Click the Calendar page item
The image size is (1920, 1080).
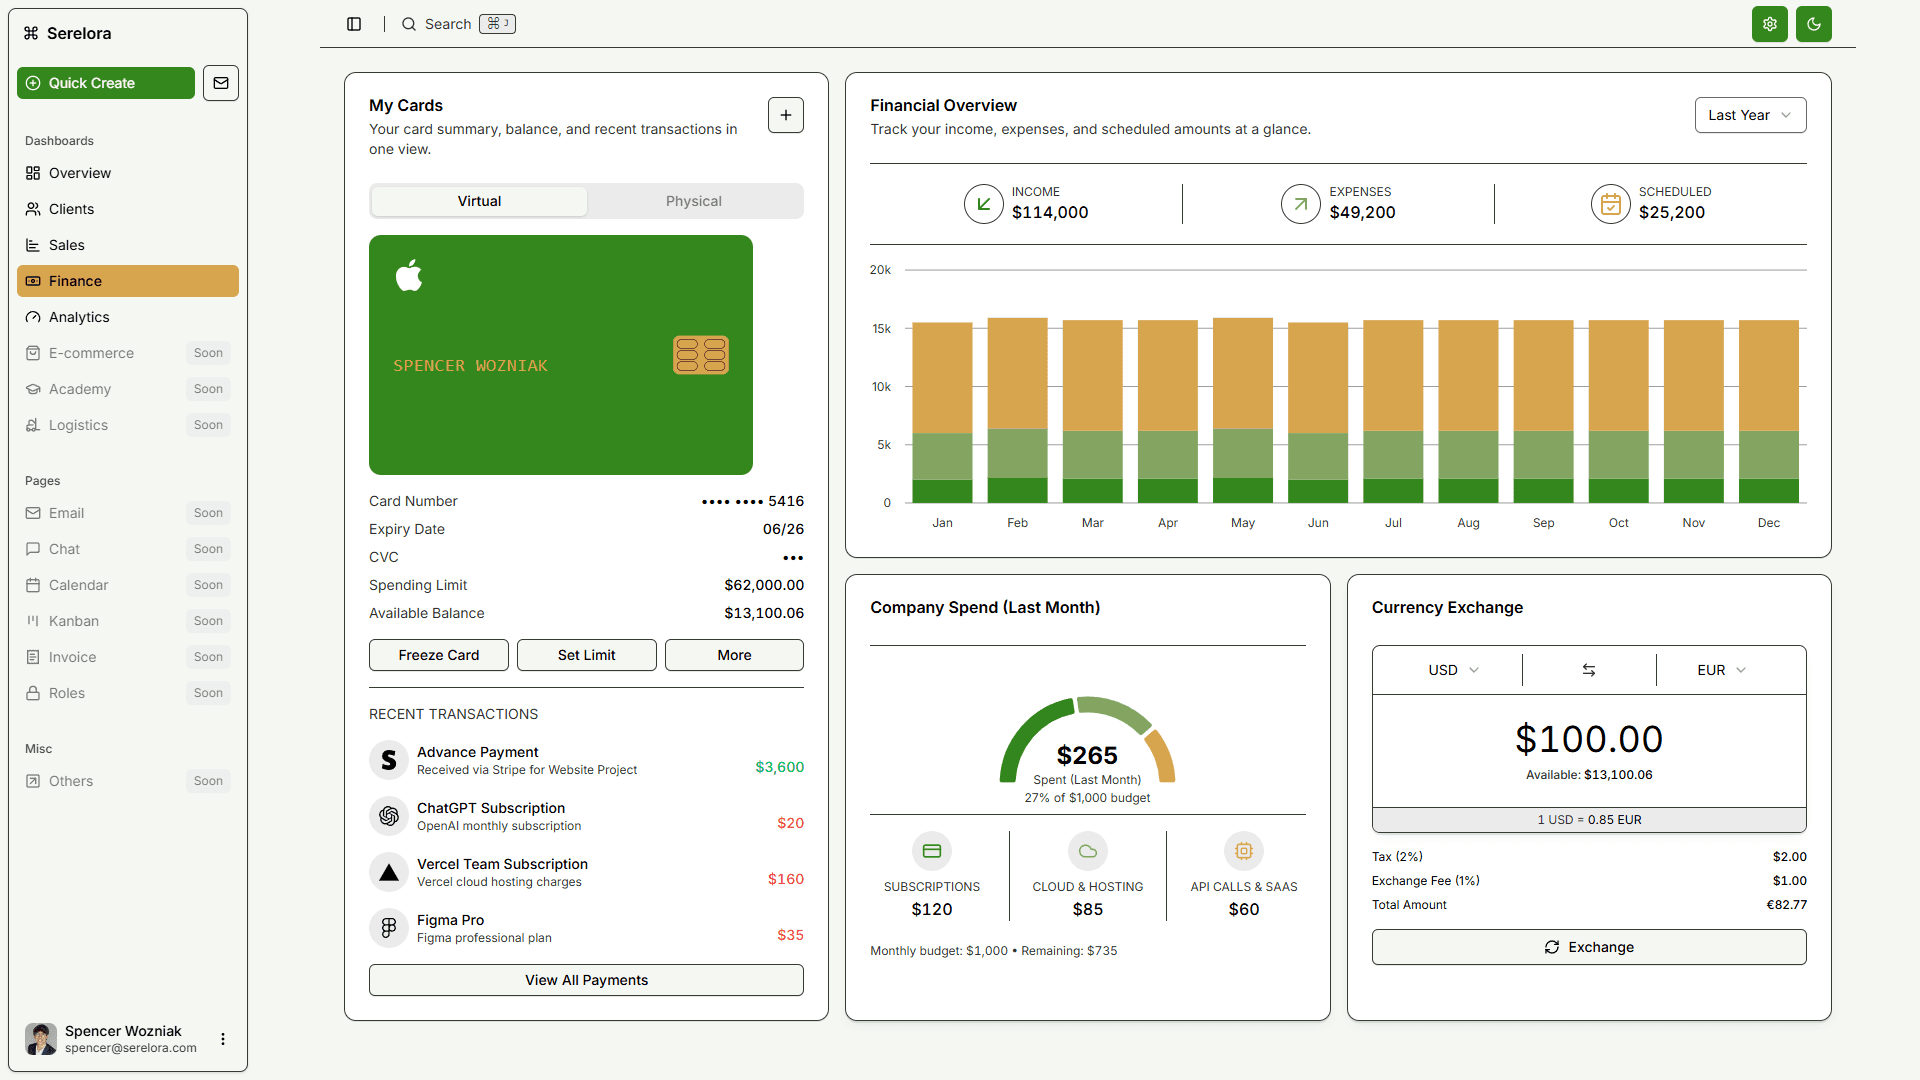[128, 585]
